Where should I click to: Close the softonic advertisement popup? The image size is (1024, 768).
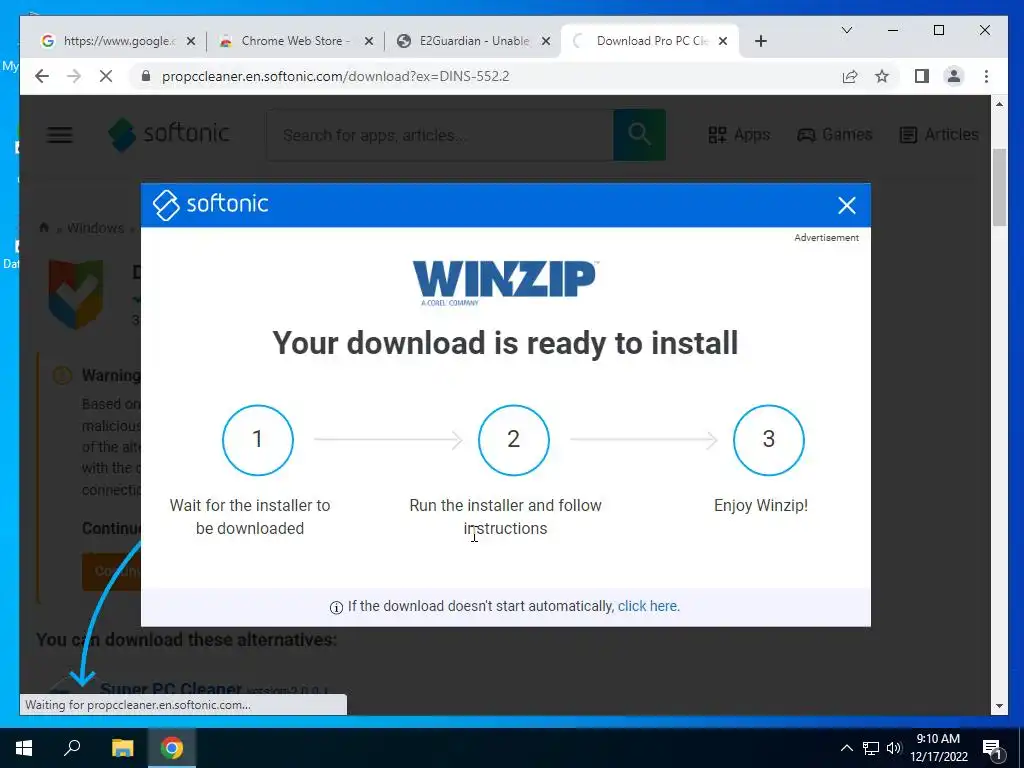click(x=846, y=206)
